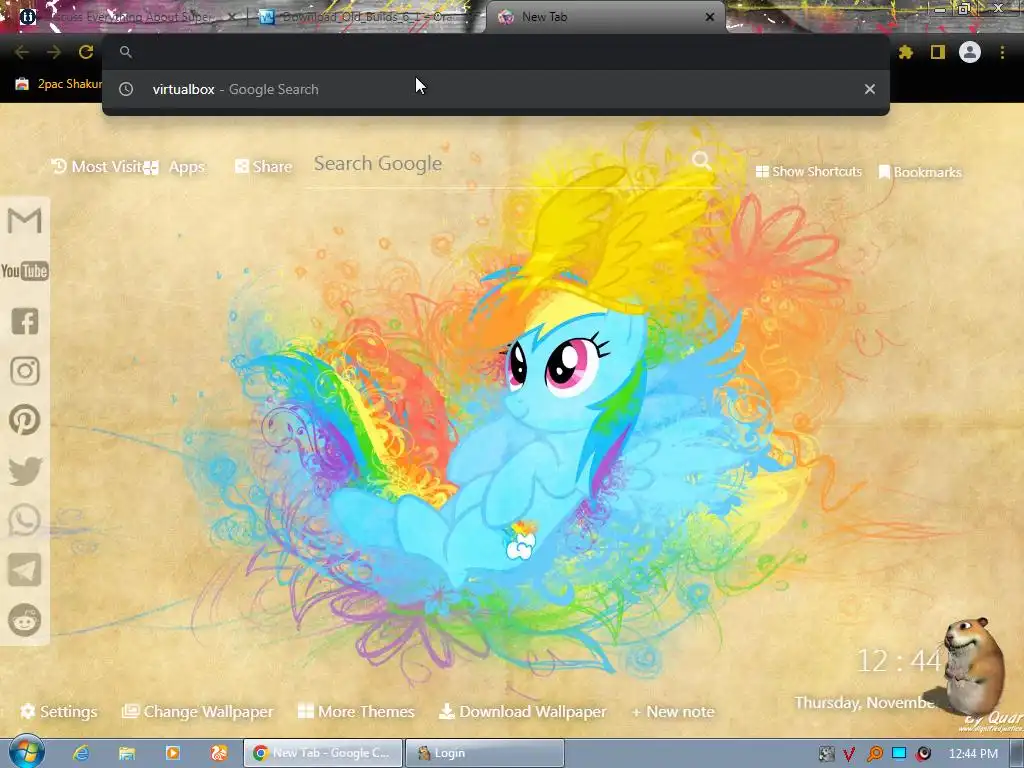This screenshot has height=768, width=1024.
Task: Select the virtualbox Google Search suggestion
Action: click(496, 89)
